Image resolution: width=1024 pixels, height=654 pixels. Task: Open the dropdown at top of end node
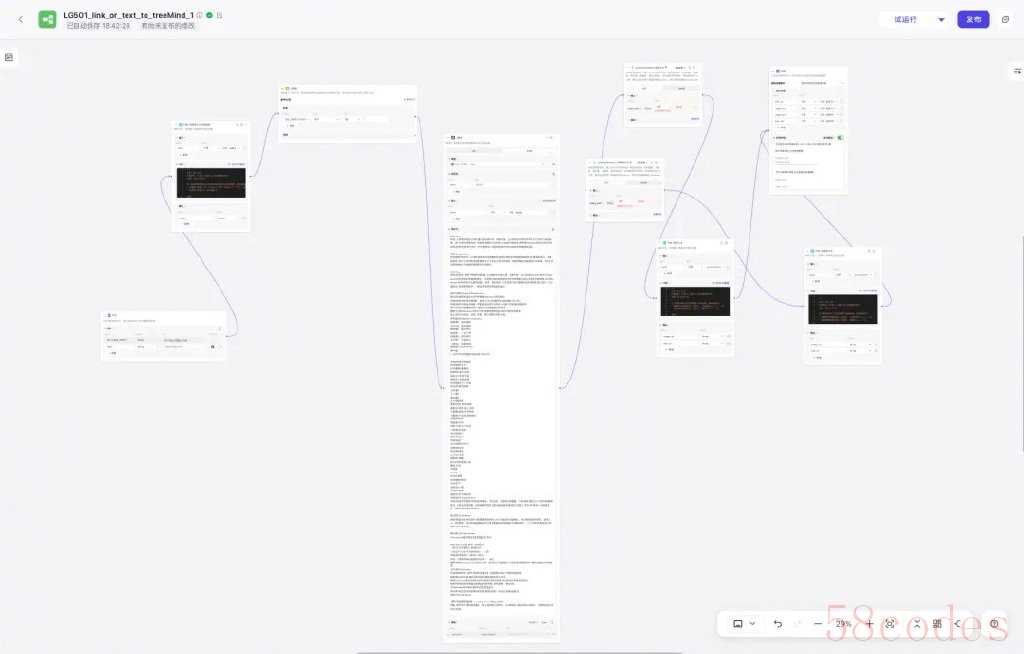pos(822,83)
